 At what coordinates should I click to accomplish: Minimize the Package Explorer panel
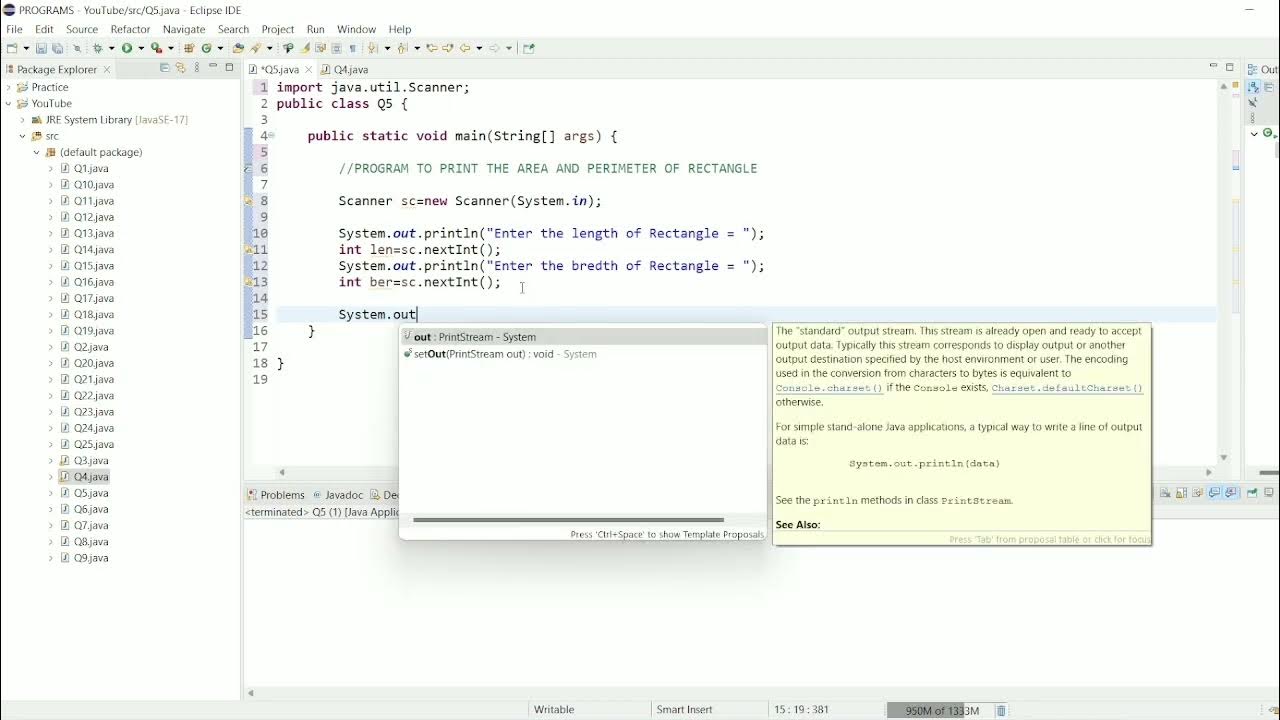pos(213,67)
